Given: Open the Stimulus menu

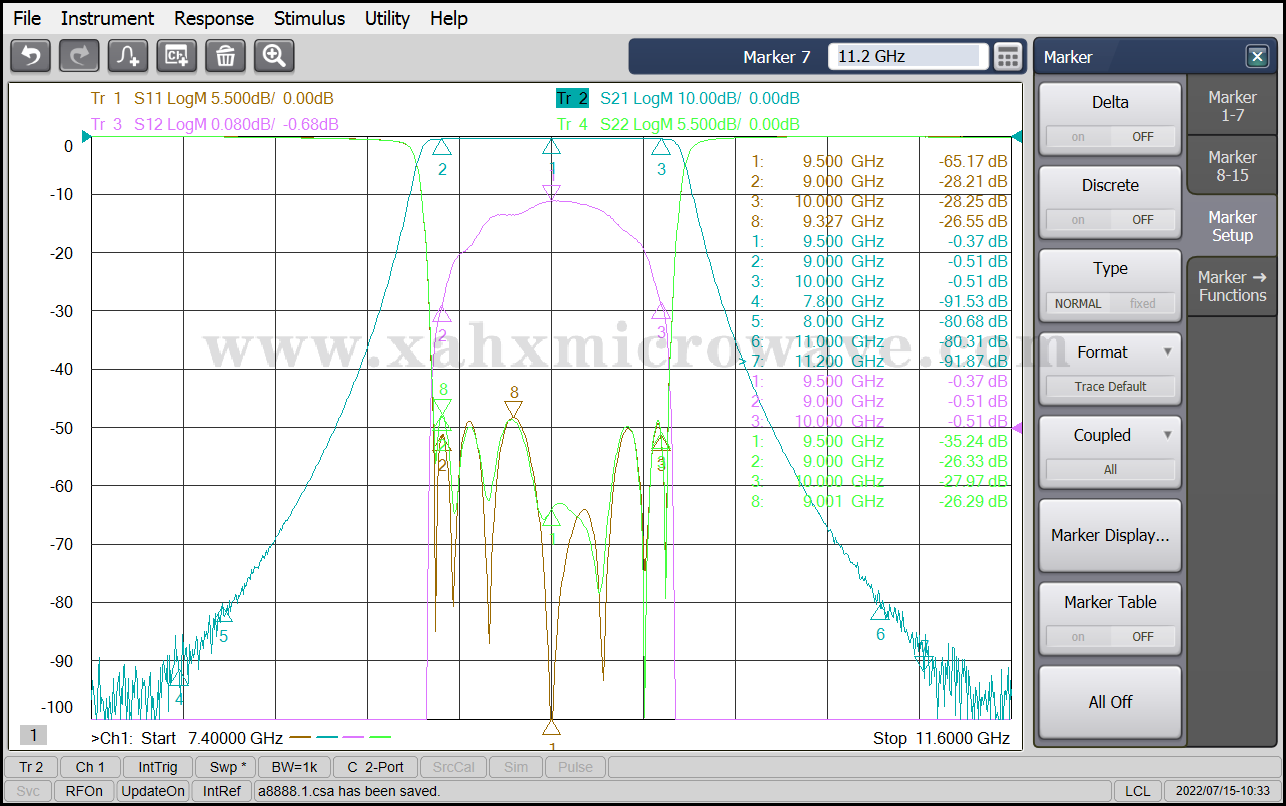Looking at the screenshot, I should coord(309,18).
